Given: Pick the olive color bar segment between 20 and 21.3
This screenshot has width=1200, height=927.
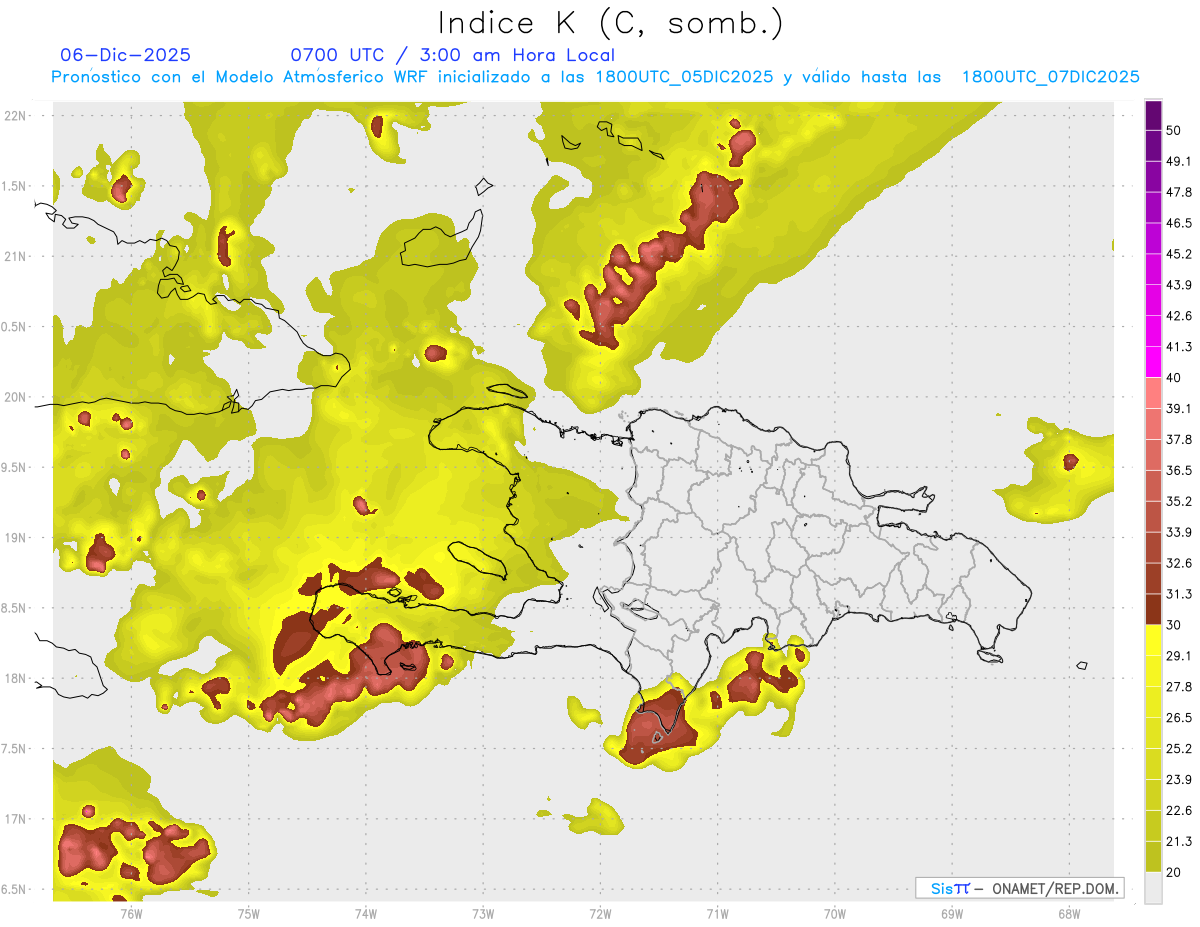Looking at the screenshot, I should [x=1153, y=856].
